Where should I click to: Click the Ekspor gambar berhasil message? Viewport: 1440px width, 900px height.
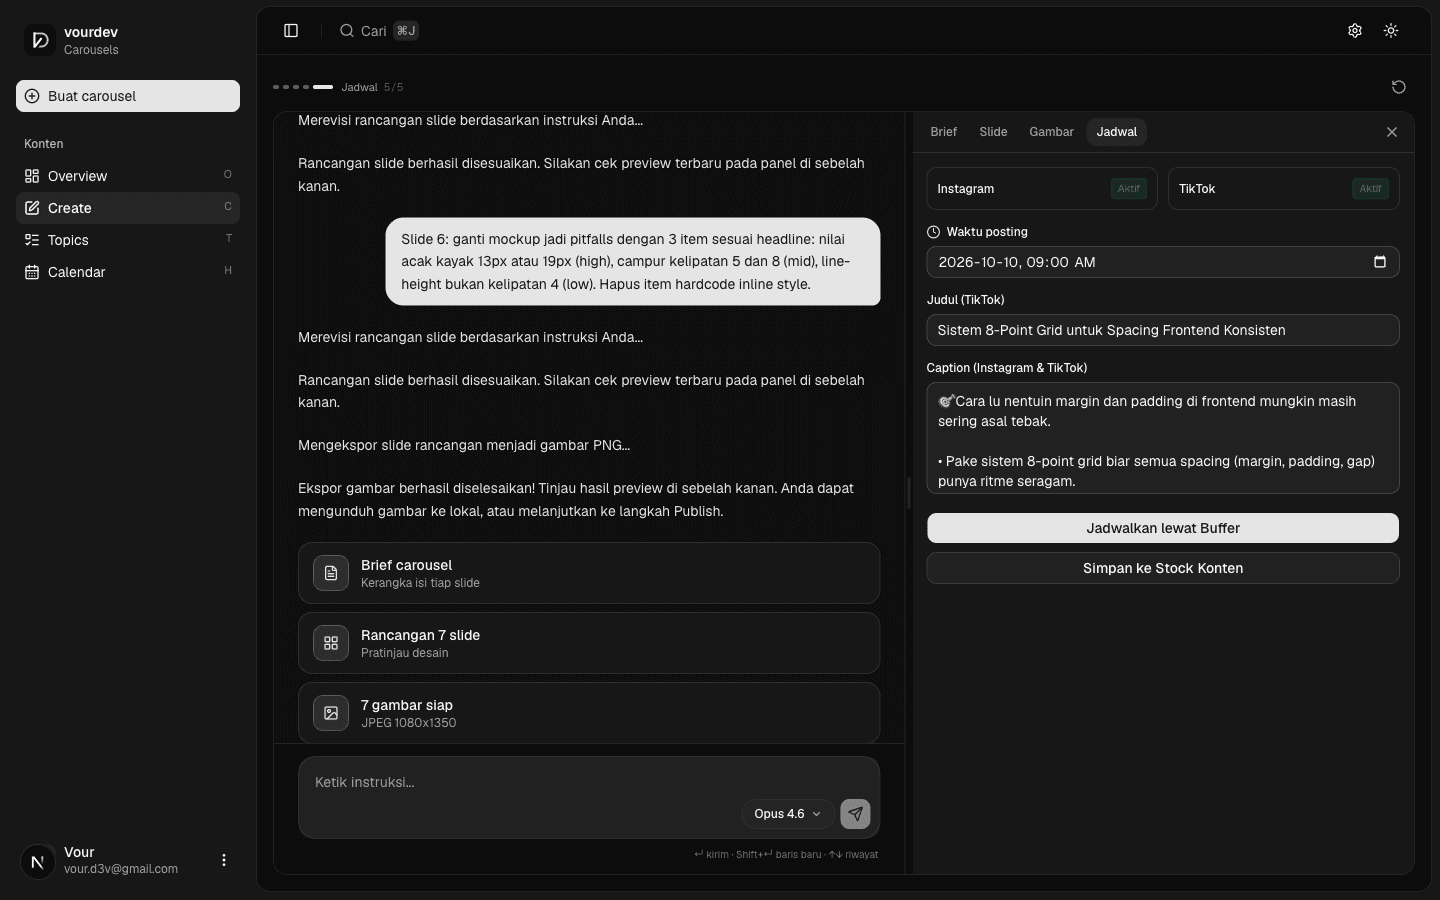(576, 500)
